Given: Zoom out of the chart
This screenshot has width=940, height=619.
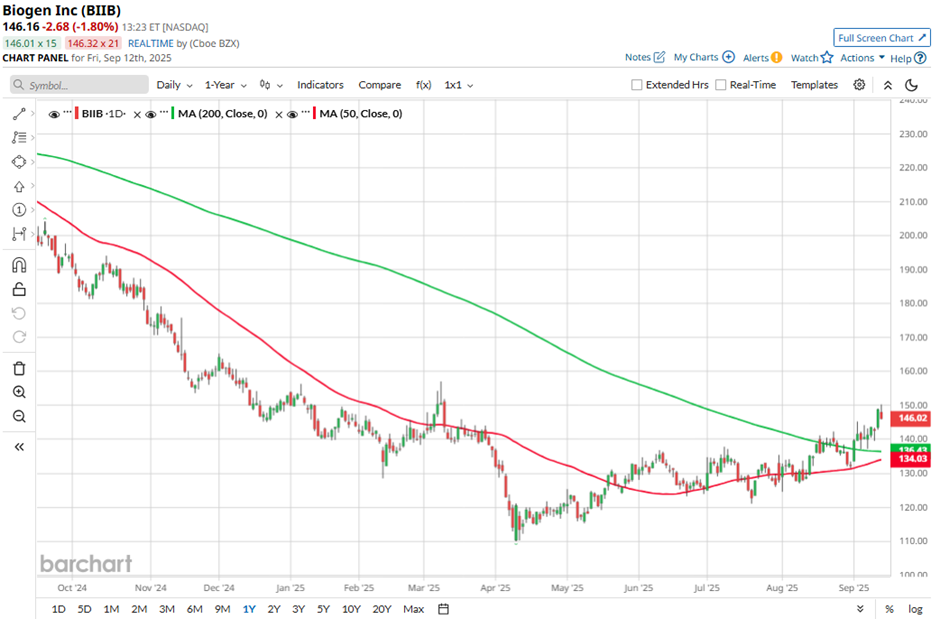Looking at the screenshot, I should coord(19,416).
